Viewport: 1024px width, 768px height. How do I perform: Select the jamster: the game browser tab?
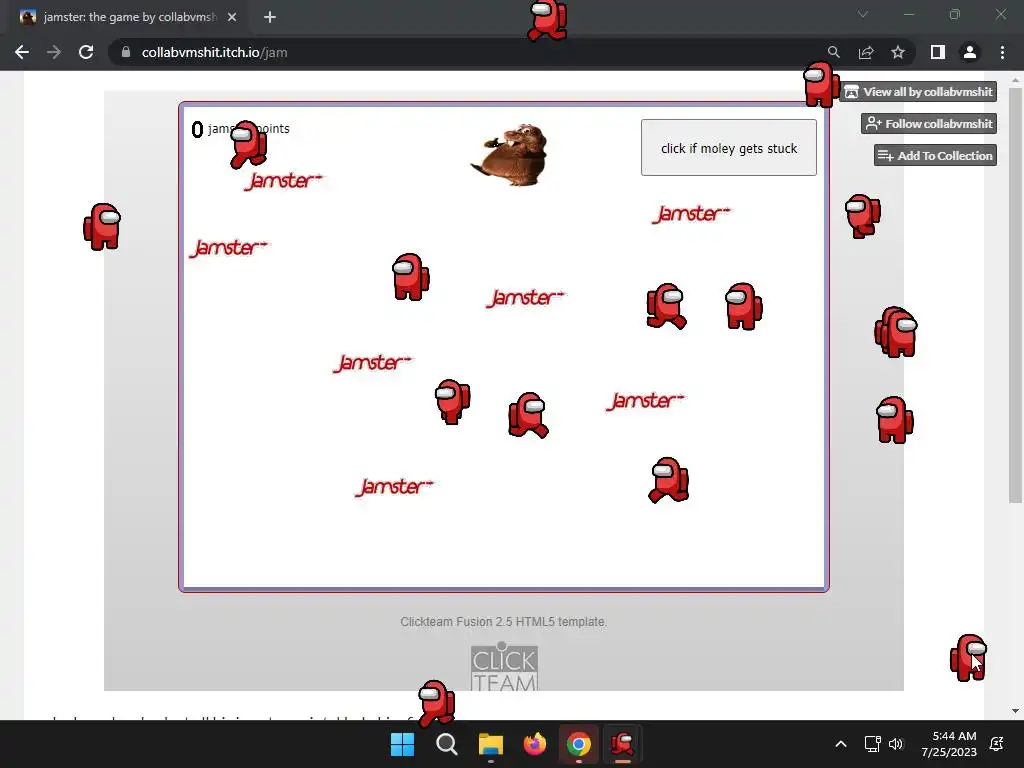pyautogui.click(x=129, y=17)
